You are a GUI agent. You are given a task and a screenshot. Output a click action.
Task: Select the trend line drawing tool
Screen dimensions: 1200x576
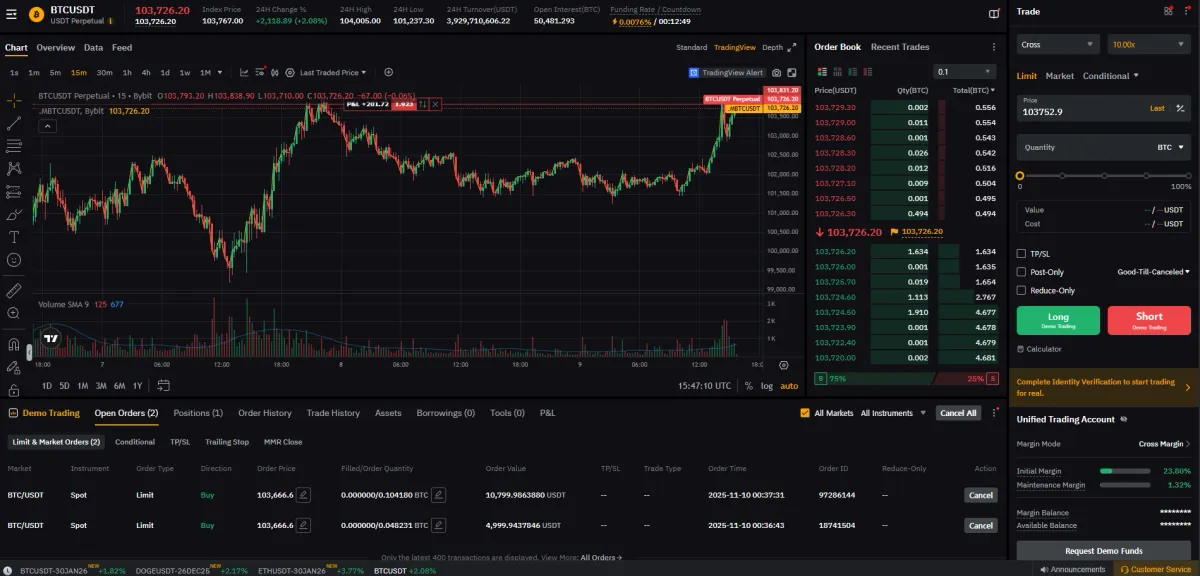pyautogui.click(x=14, y=123)
